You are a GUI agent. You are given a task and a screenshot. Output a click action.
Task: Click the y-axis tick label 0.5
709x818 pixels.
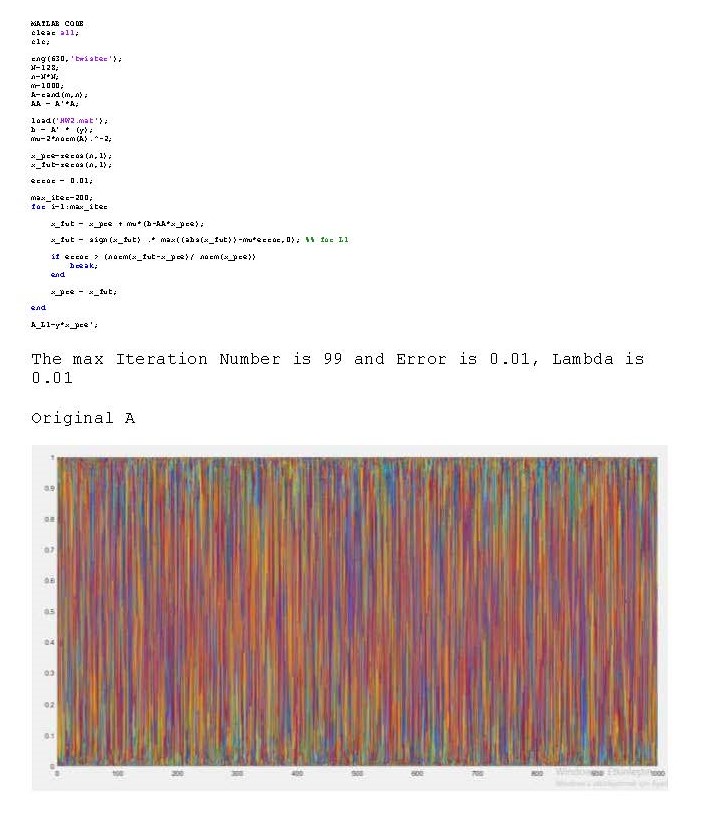(49, 611)
